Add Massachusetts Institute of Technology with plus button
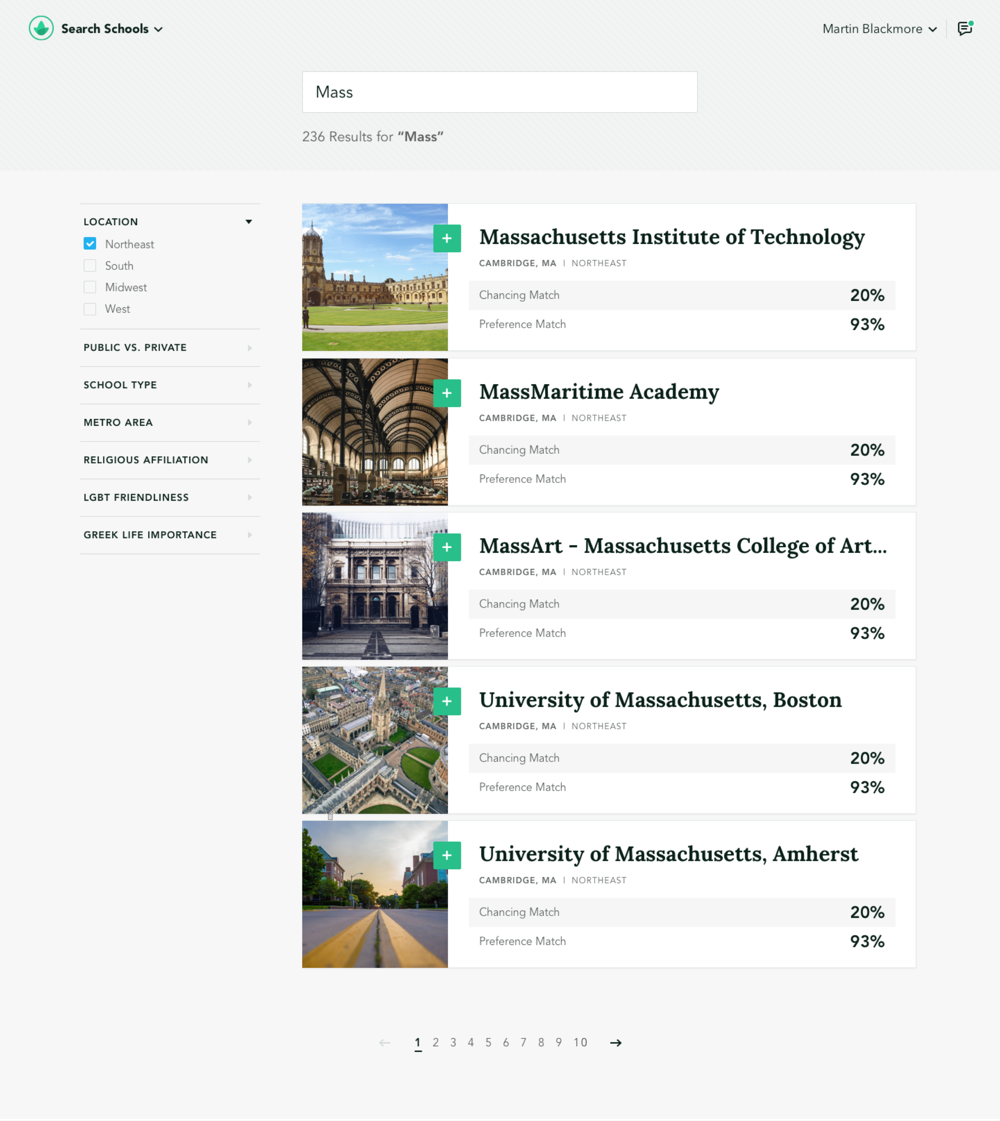This screenshot has width=1000, height=1121. click(447, 239)
